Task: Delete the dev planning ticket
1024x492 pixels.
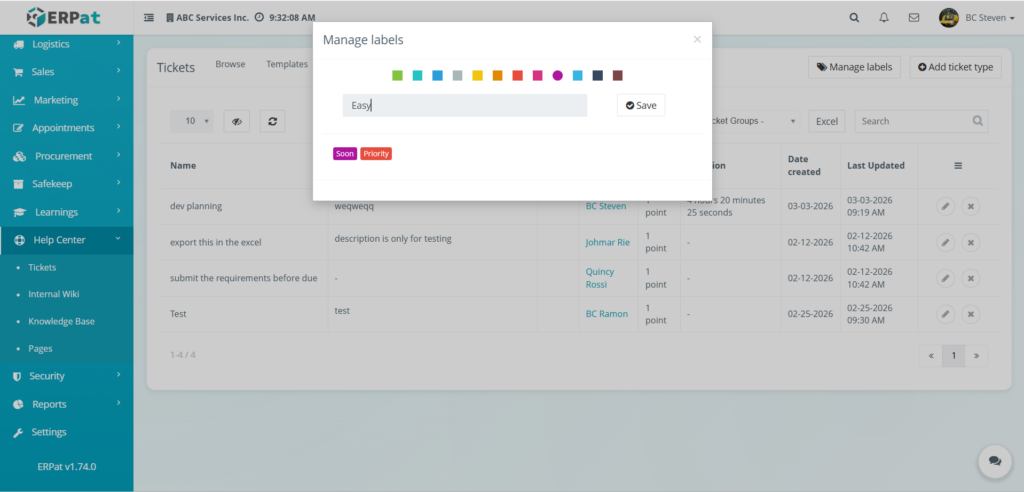Action: coord(970,206)
